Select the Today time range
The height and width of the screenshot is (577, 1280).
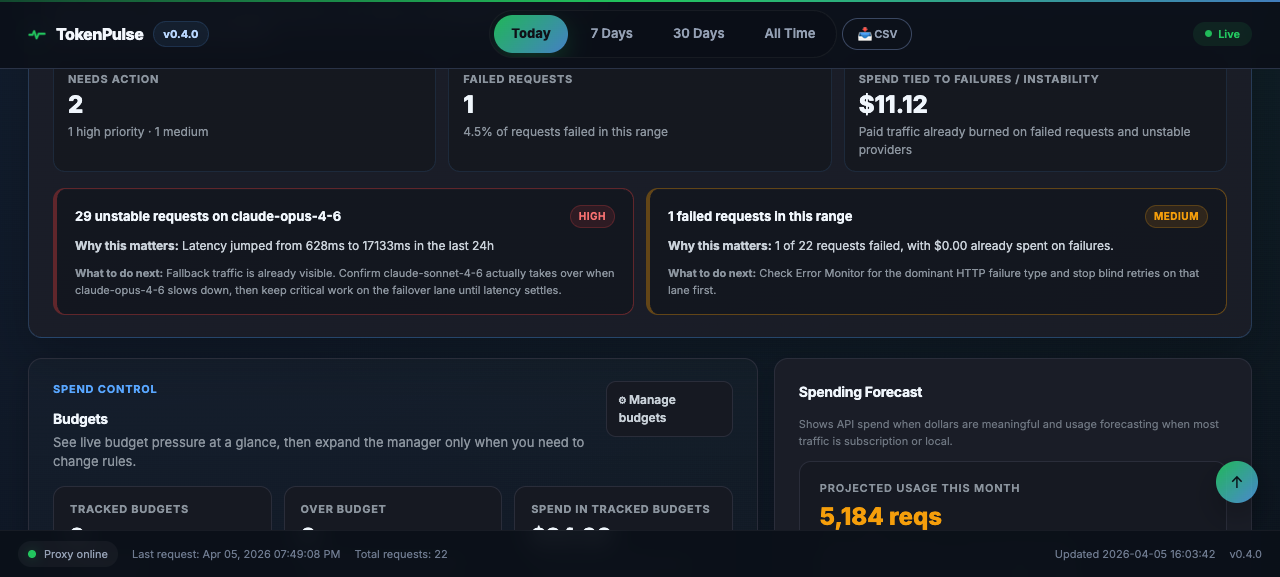[530, 33]
